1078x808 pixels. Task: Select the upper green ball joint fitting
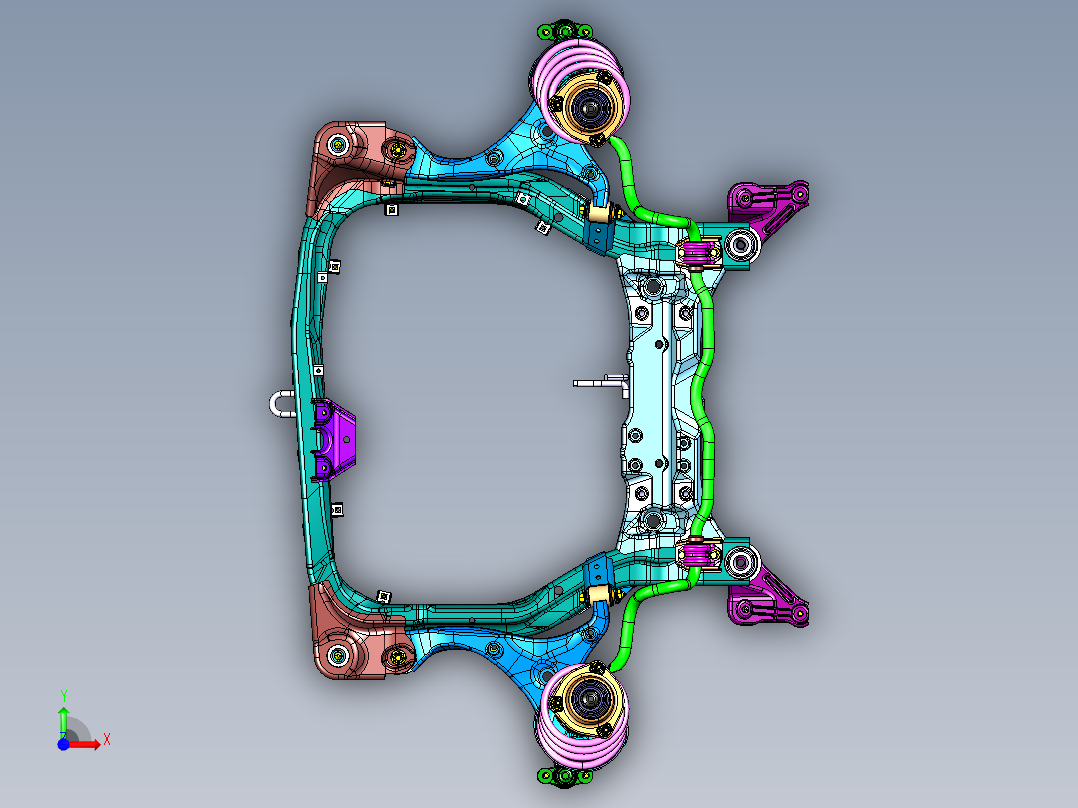564,31
